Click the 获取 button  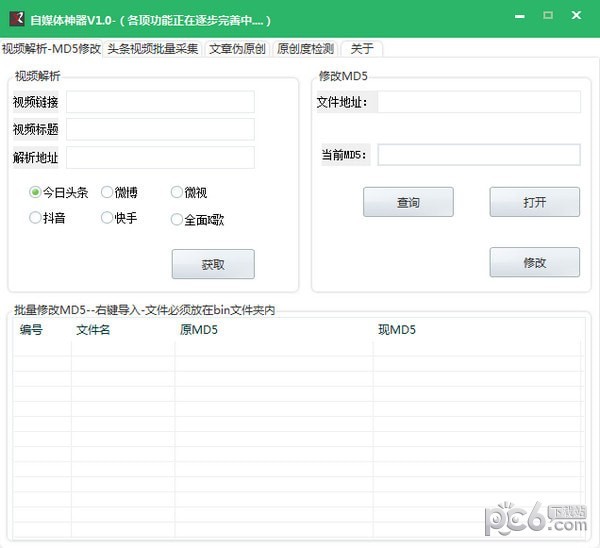click(213, 264)
